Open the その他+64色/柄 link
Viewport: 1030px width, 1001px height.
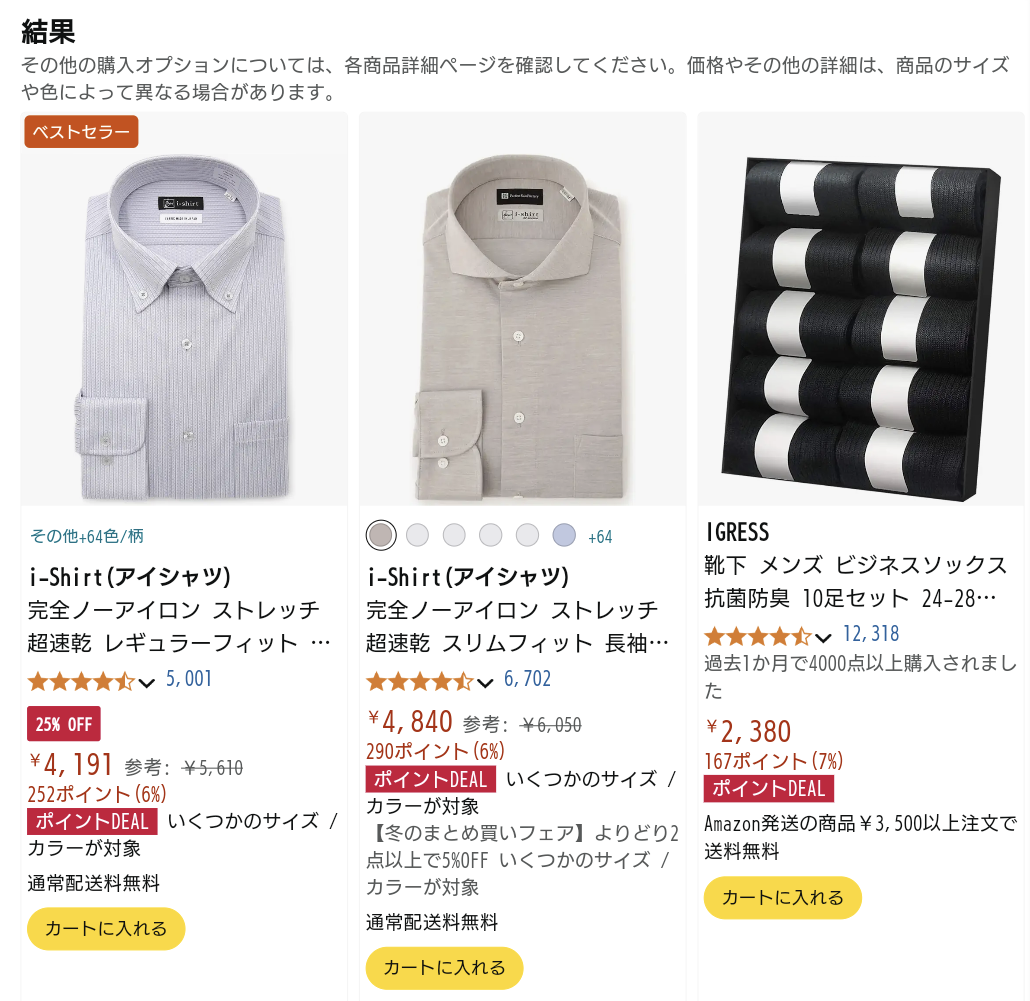87,536
